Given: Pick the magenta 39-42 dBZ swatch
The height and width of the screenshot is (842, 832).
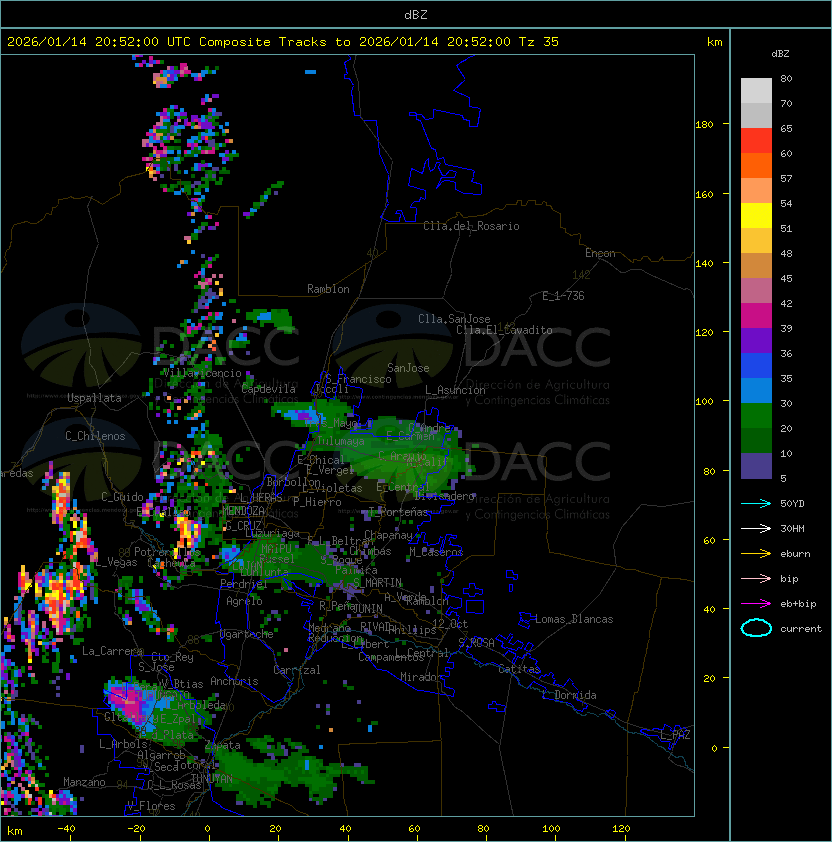Looking at the screenshot, I should [x=756, y=316].
